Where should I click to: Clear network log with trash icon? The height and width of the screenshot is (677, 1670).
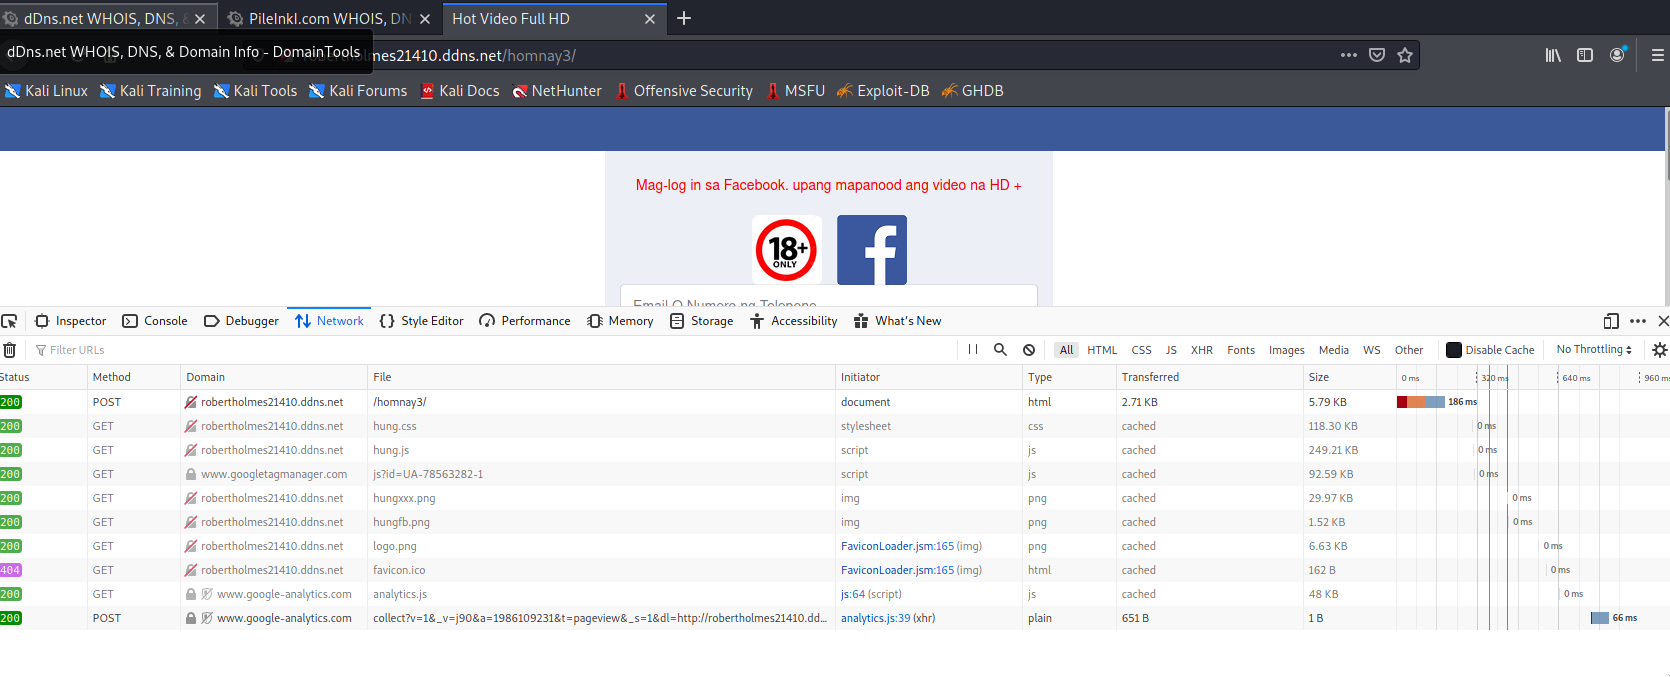pyautogui.click(x=10, y=350)
